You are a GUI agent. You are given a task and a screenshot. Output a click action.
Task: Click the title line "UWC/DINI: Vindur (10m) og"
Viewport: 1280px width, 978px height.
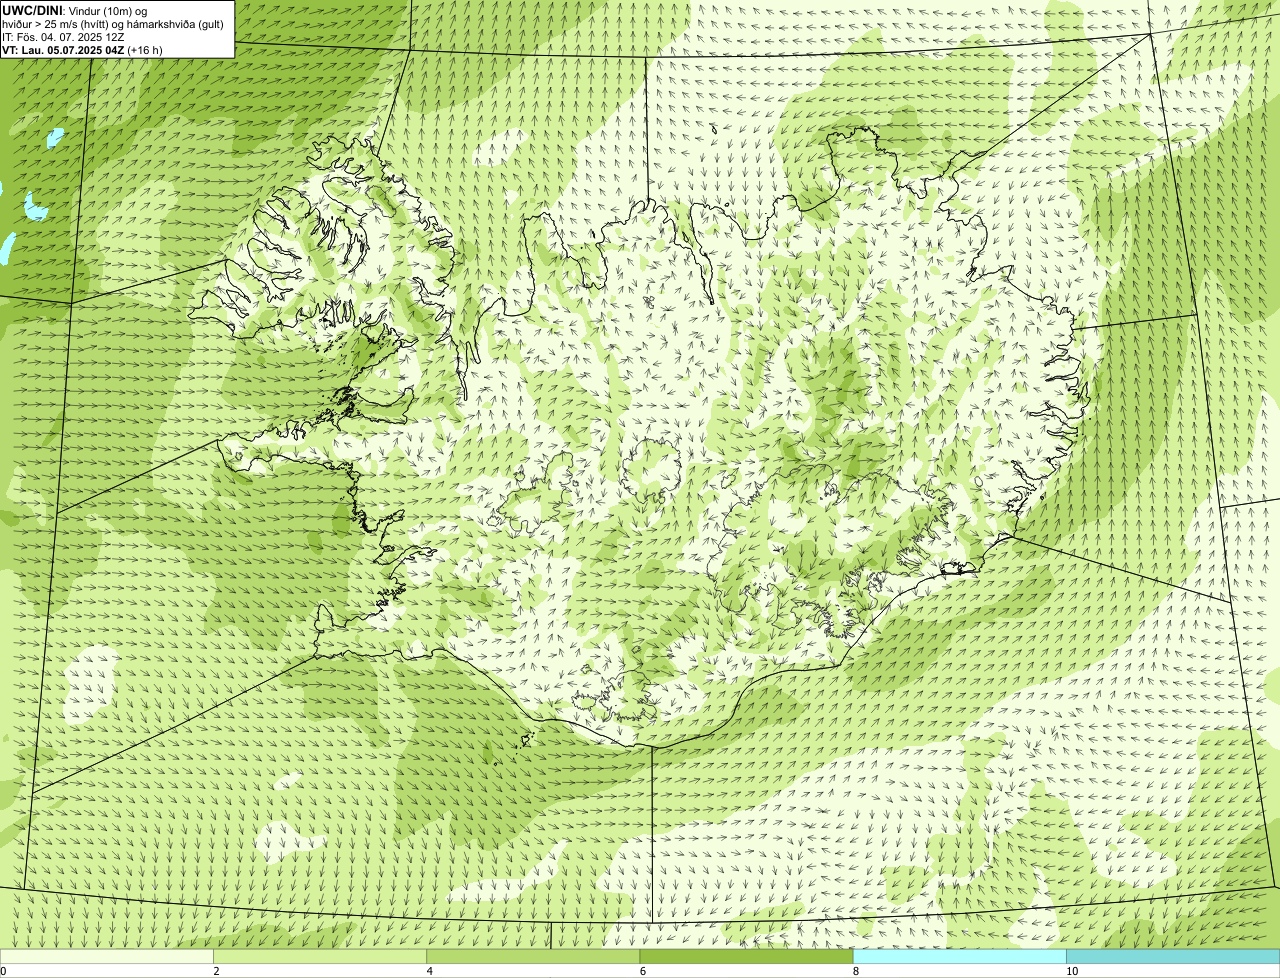coord(75,10)
